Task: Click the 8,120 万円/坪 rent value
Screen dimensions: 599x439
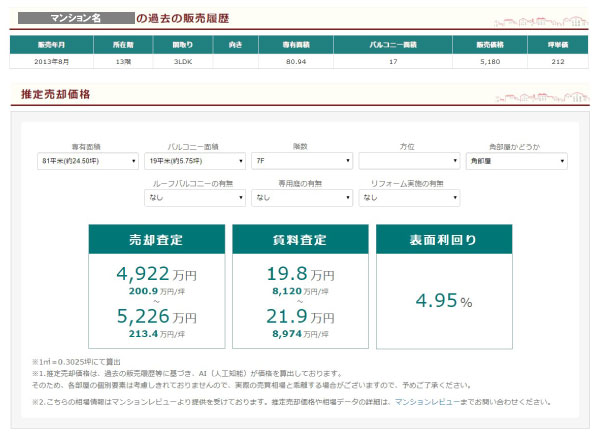Action: click(x=300, y=291)
